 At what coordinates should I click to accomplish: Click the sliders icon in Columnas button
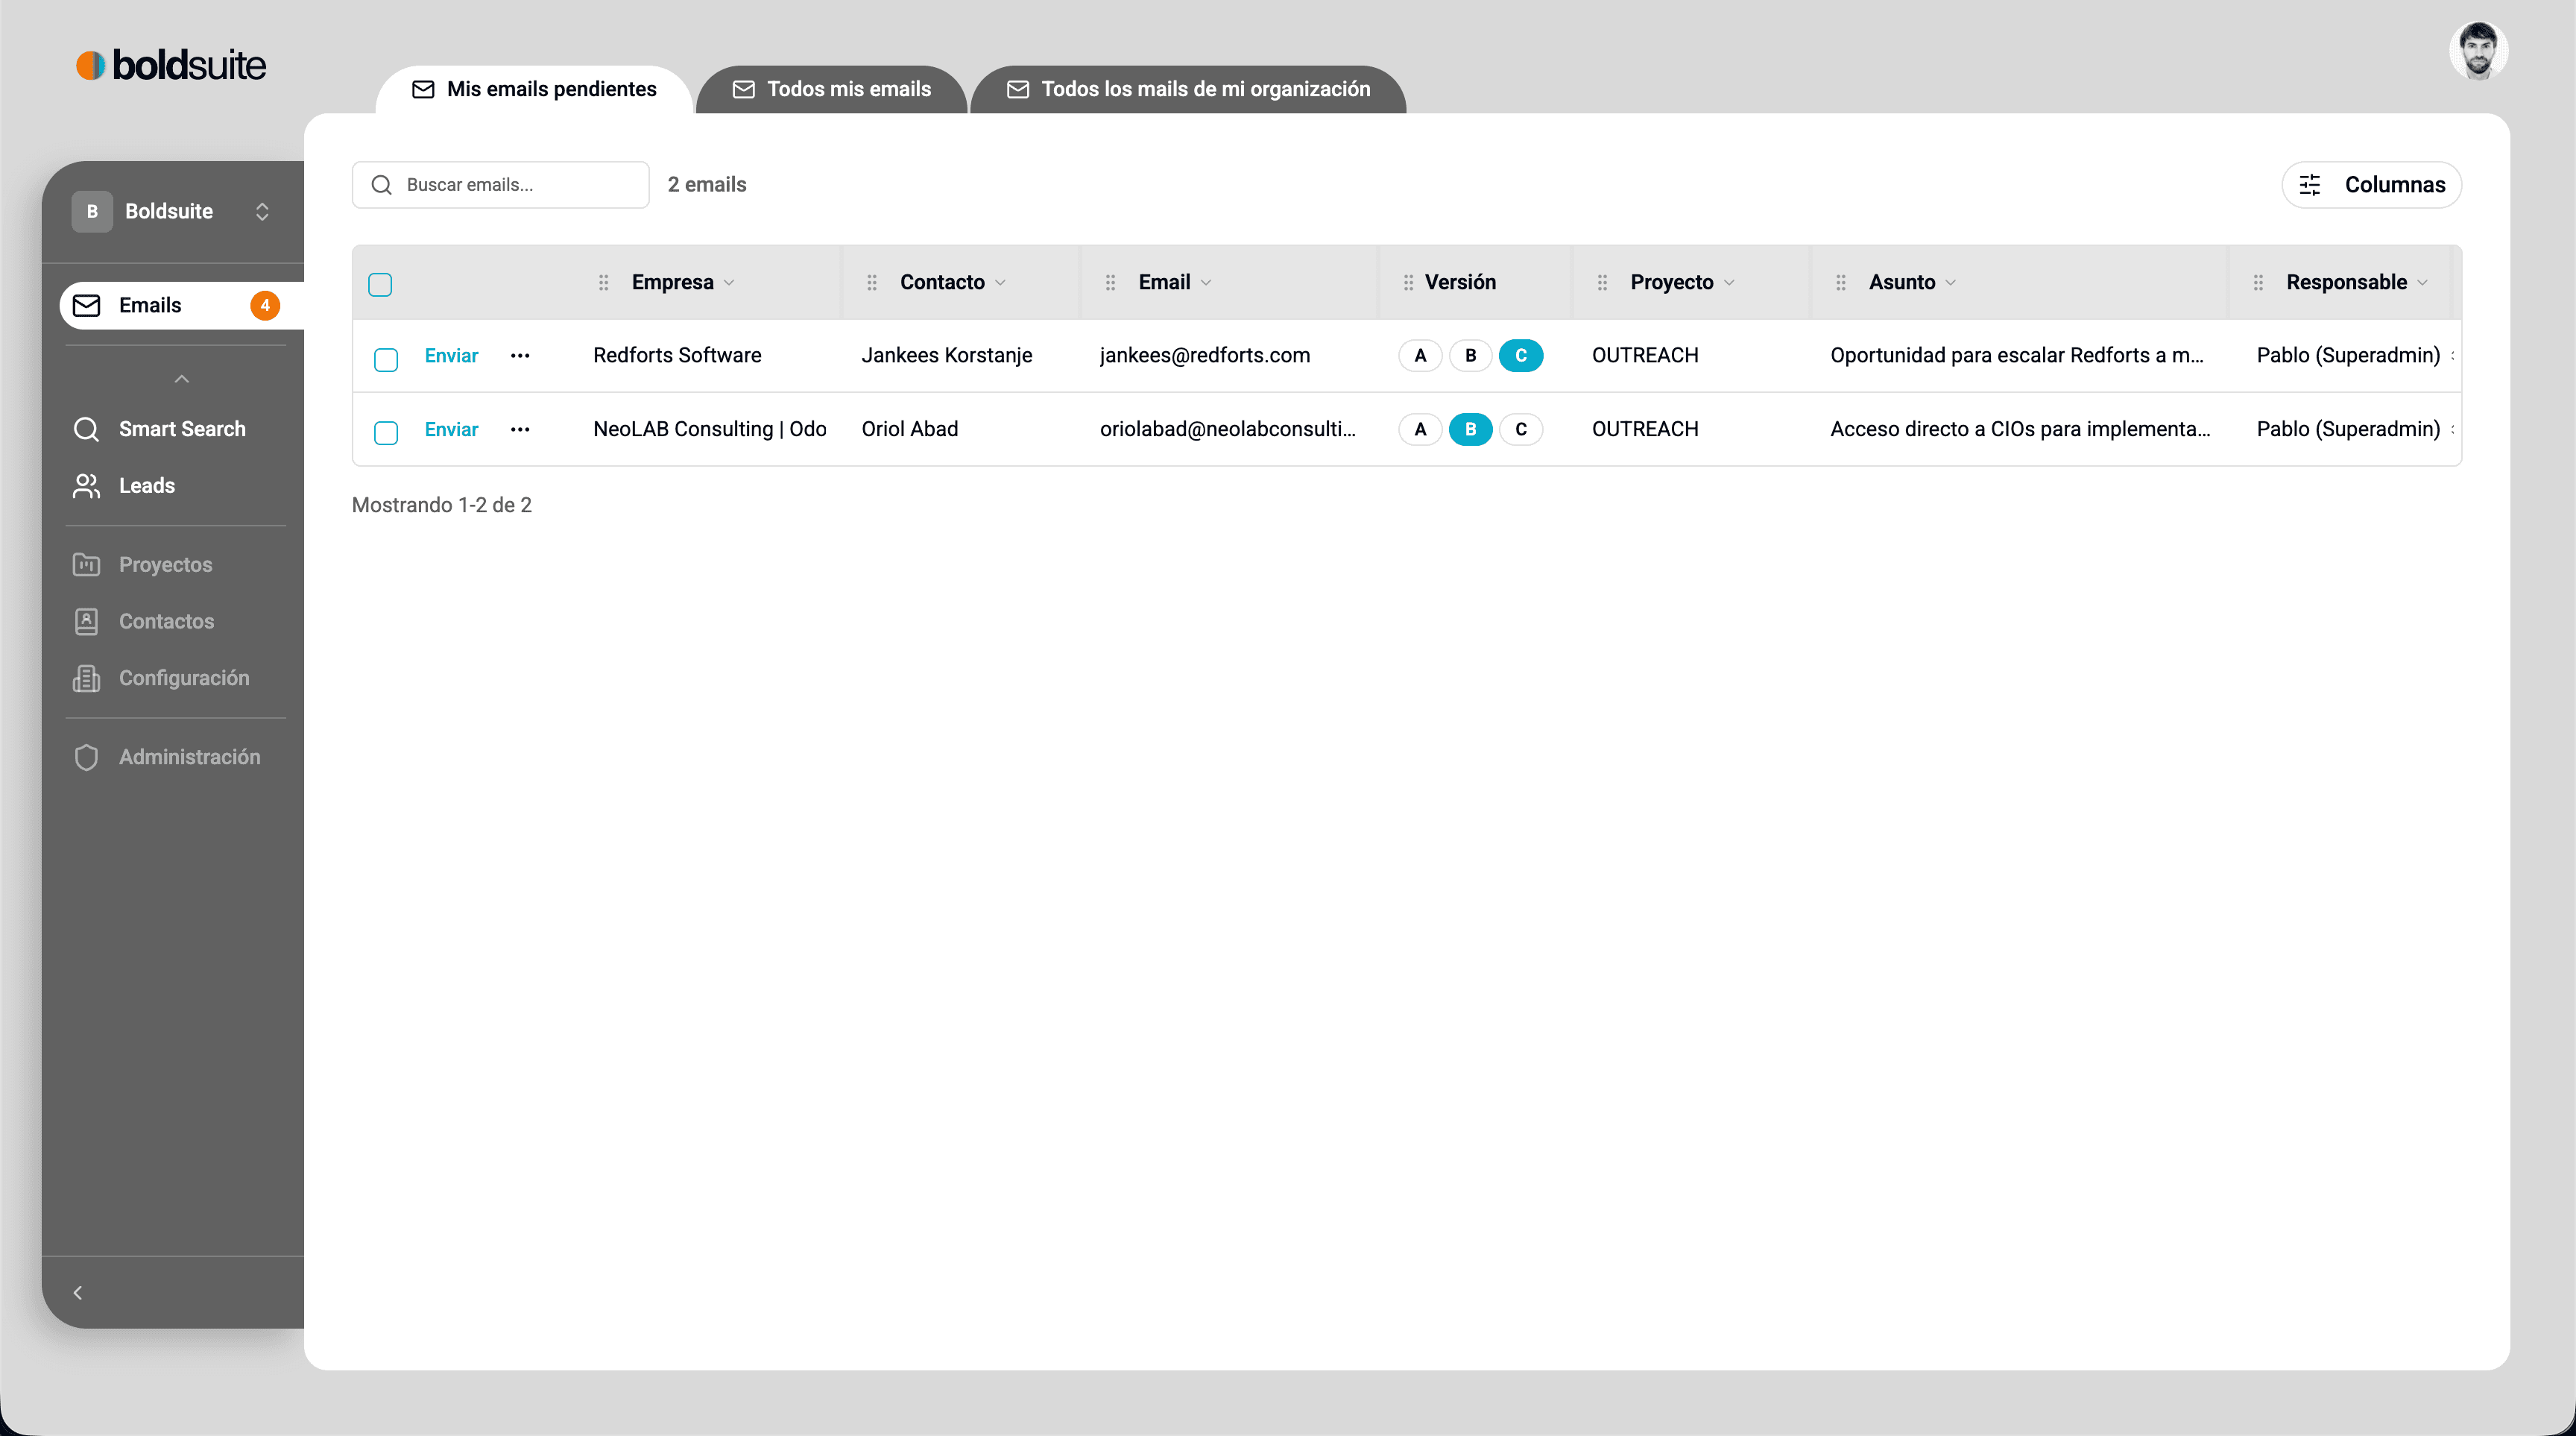tap(2310, 185)
